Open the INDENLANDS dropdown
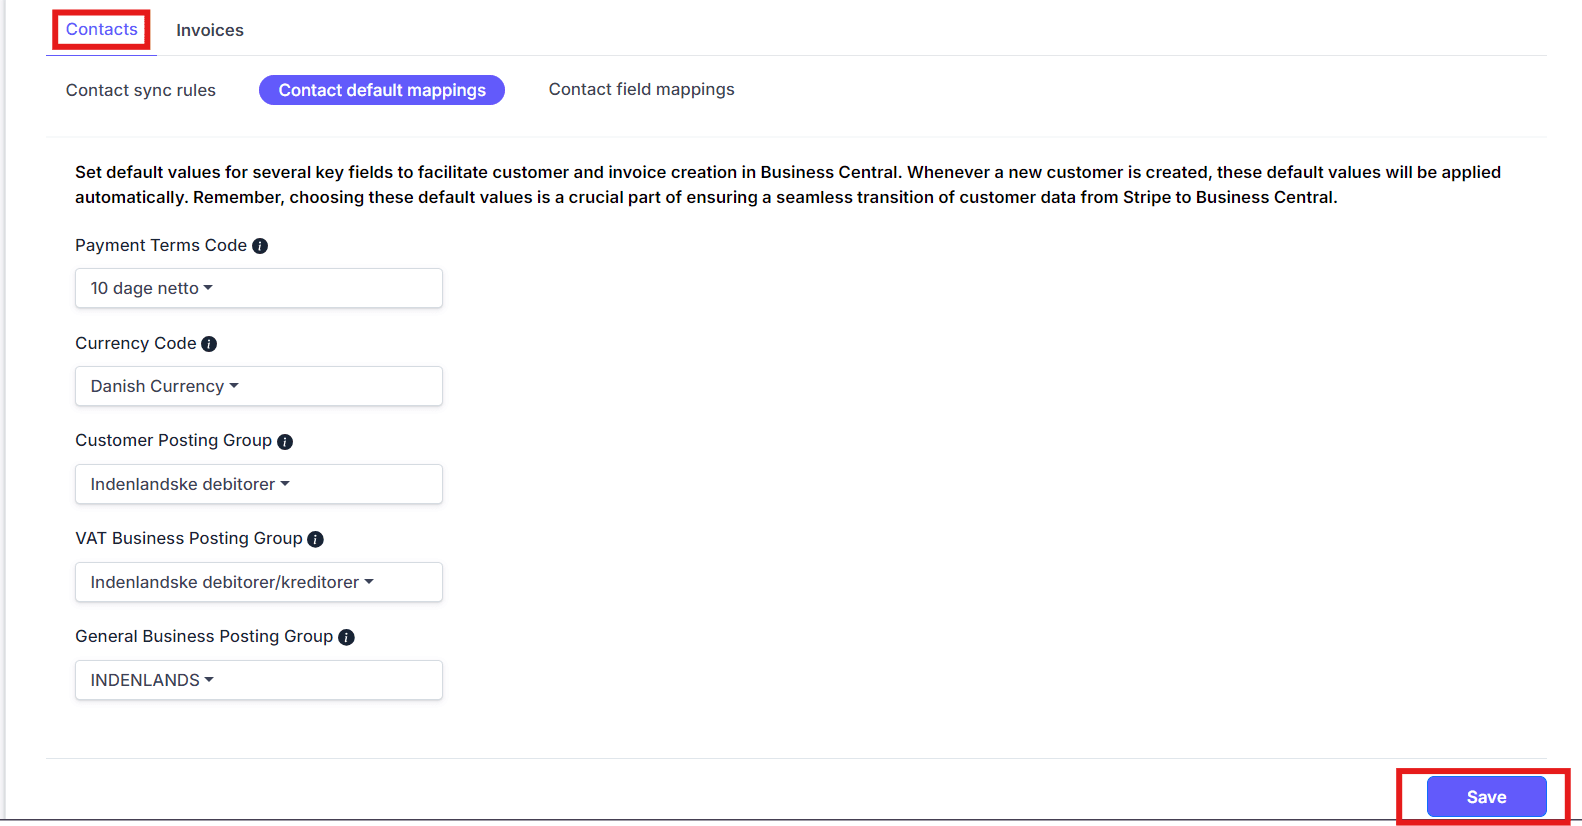1582x826 pixels. pyautogui.click(x=259, y=680)
